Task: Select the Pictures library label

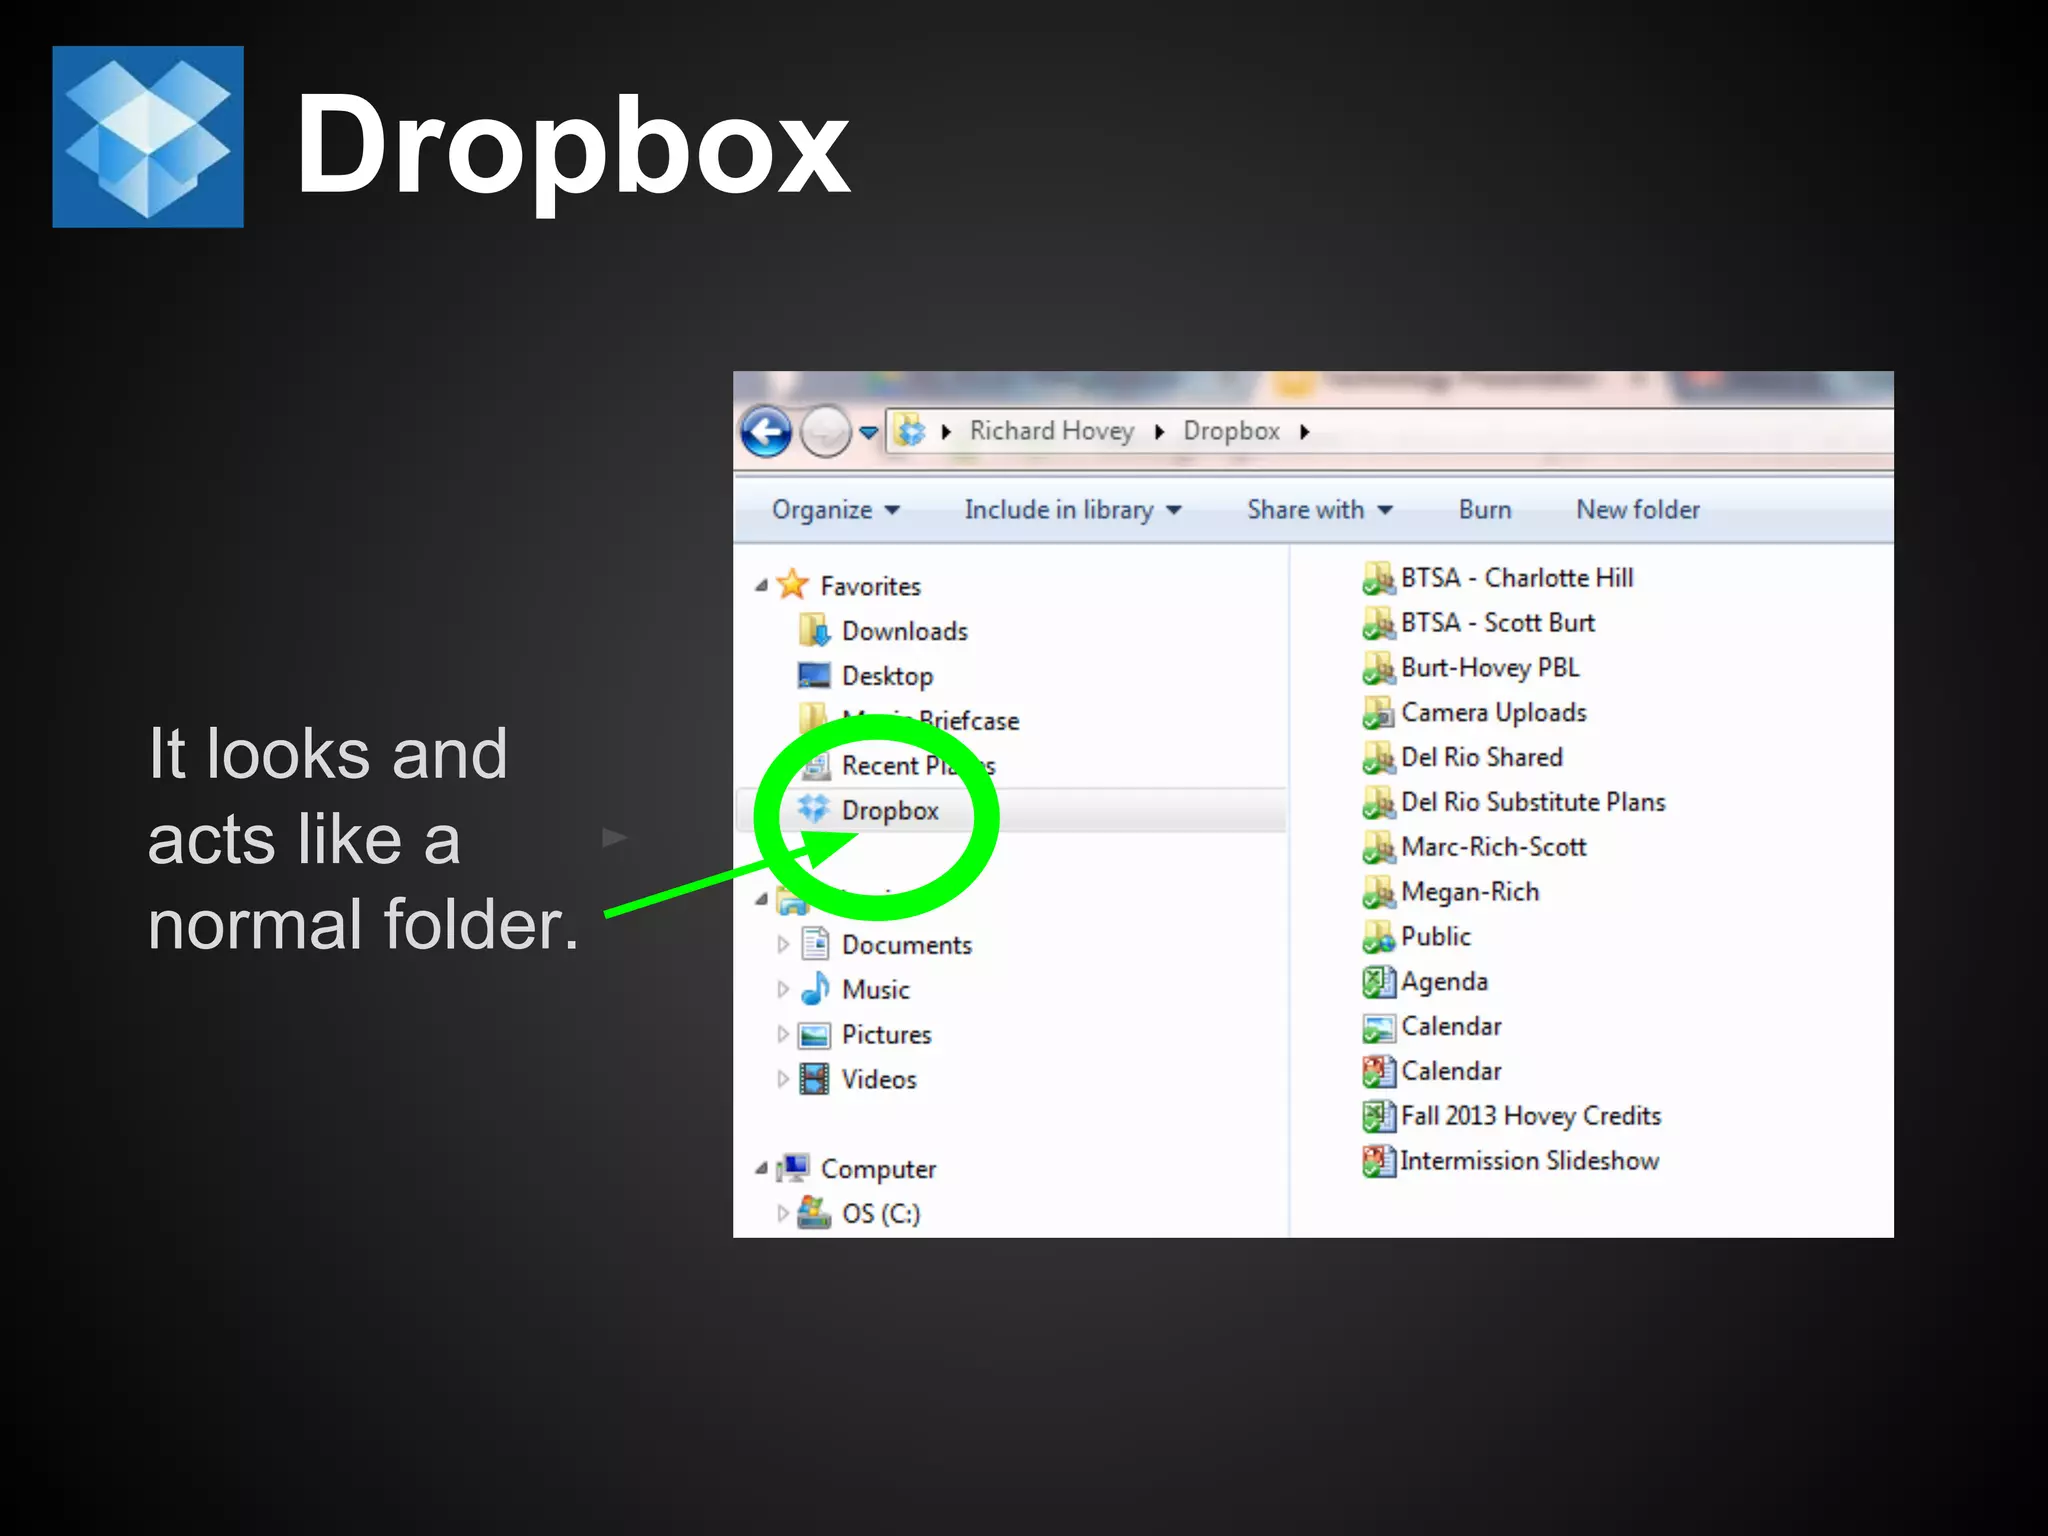Action: 886,1035
